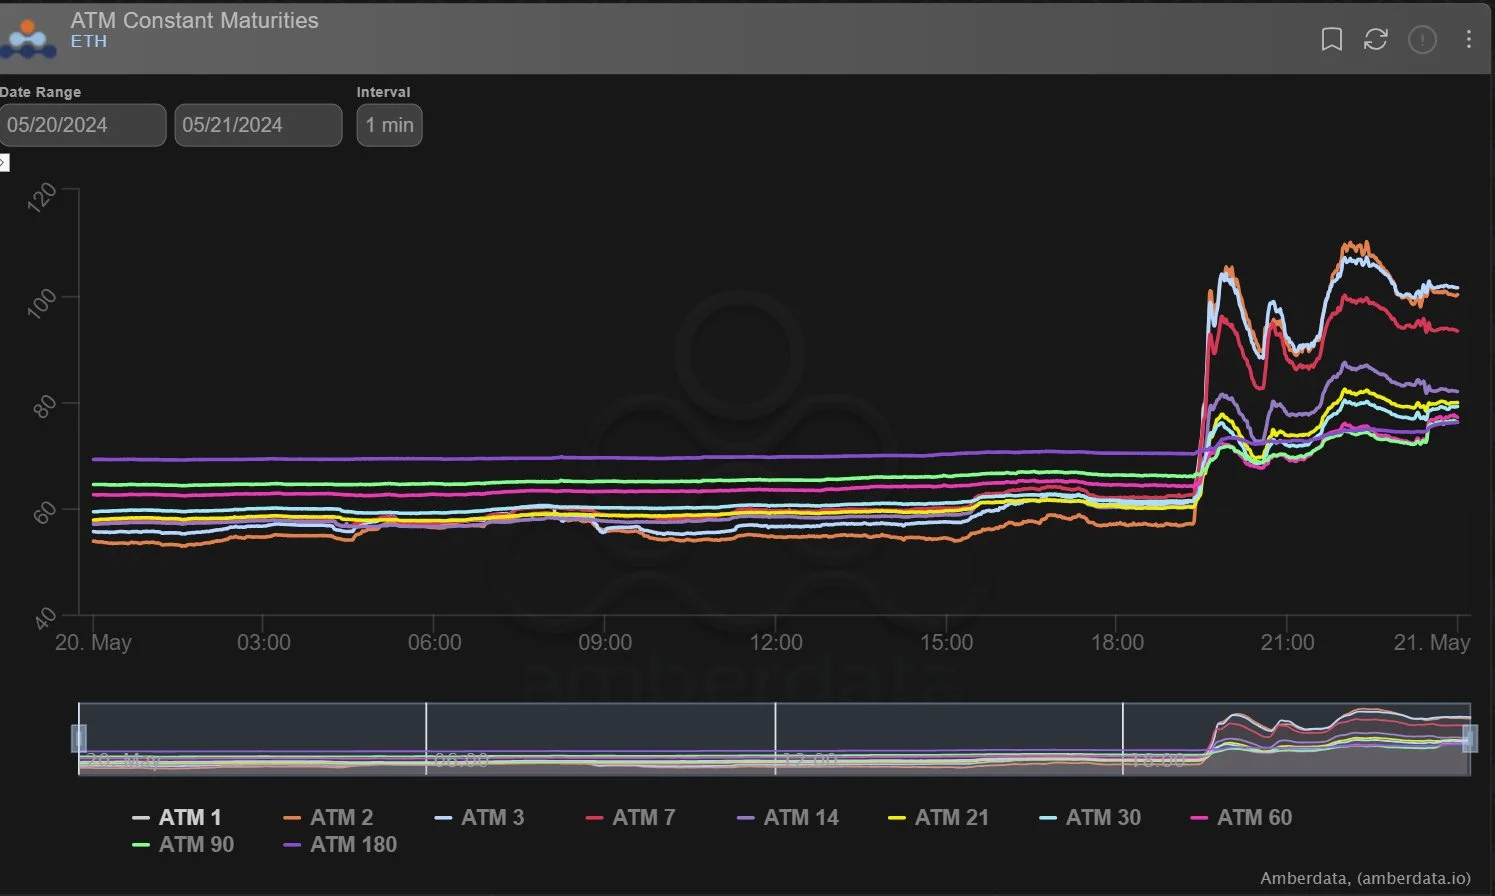Set the start date field 05/20/2024

[x=82, y=125]
